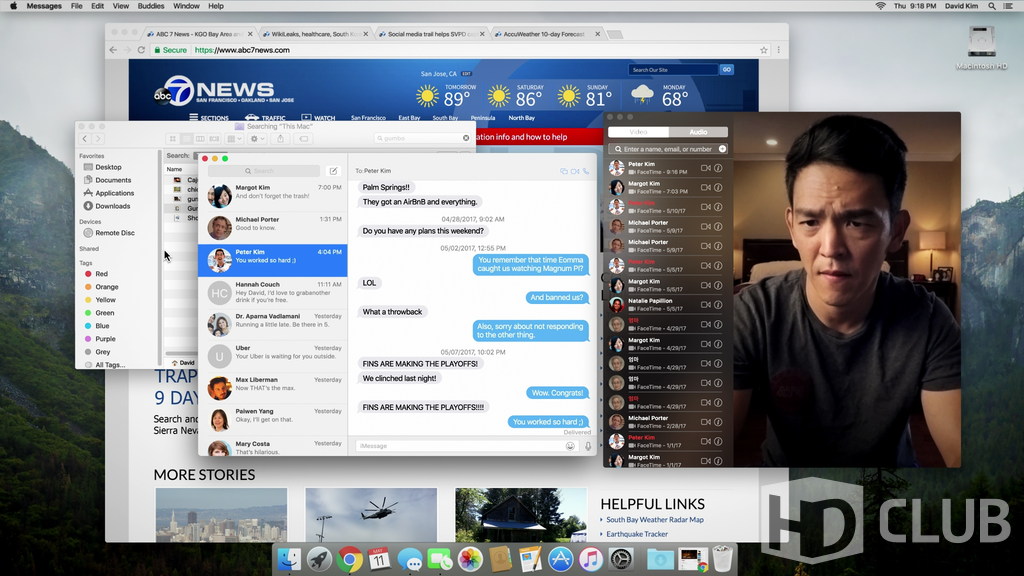This screenshot has height=576, width=1024.
Task: Click the Finder edit tags icon
Action: tap(304, 138)
